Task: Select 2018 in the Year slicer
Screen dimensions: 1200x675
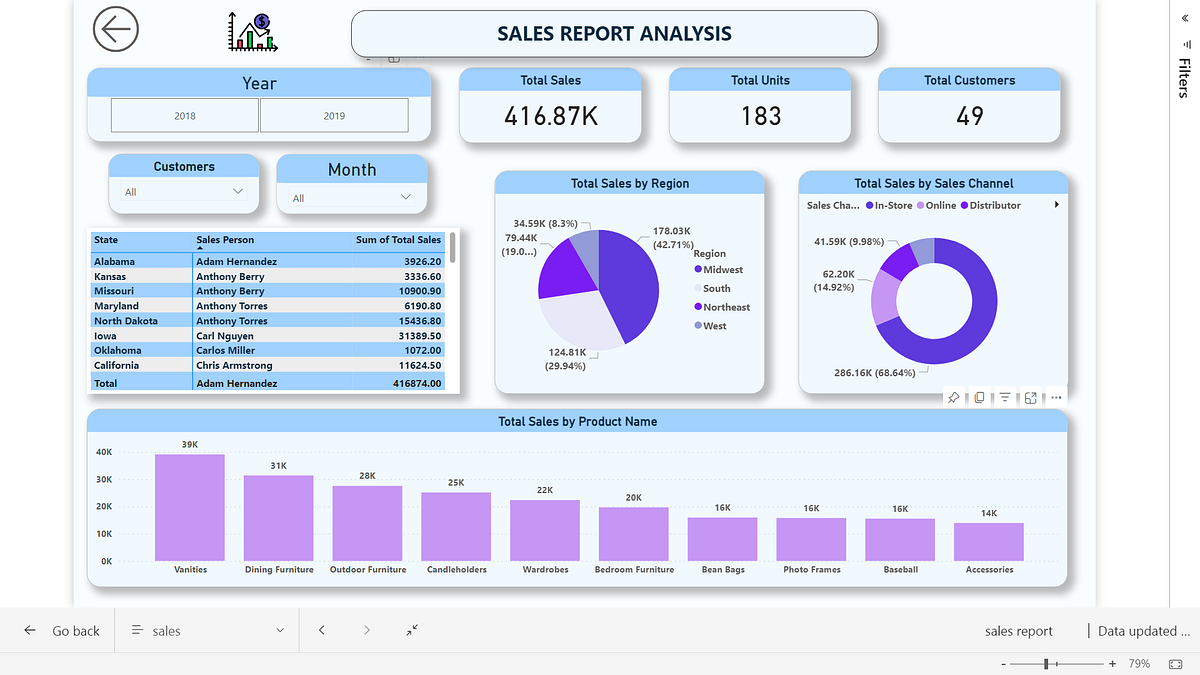Action: 184,115
